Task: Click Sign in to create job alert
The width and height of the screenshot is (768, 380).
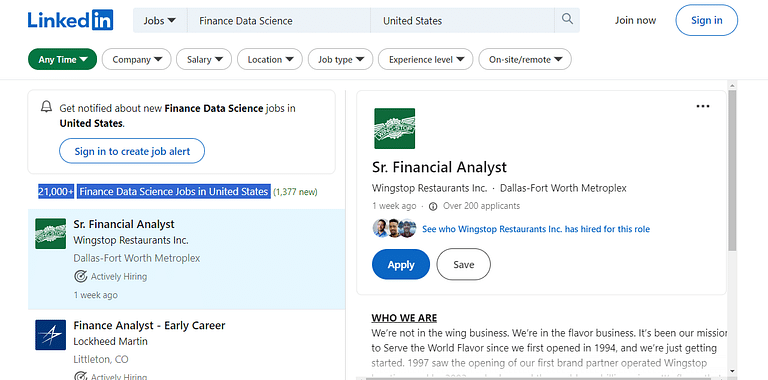Action: (x=132, y=151)
